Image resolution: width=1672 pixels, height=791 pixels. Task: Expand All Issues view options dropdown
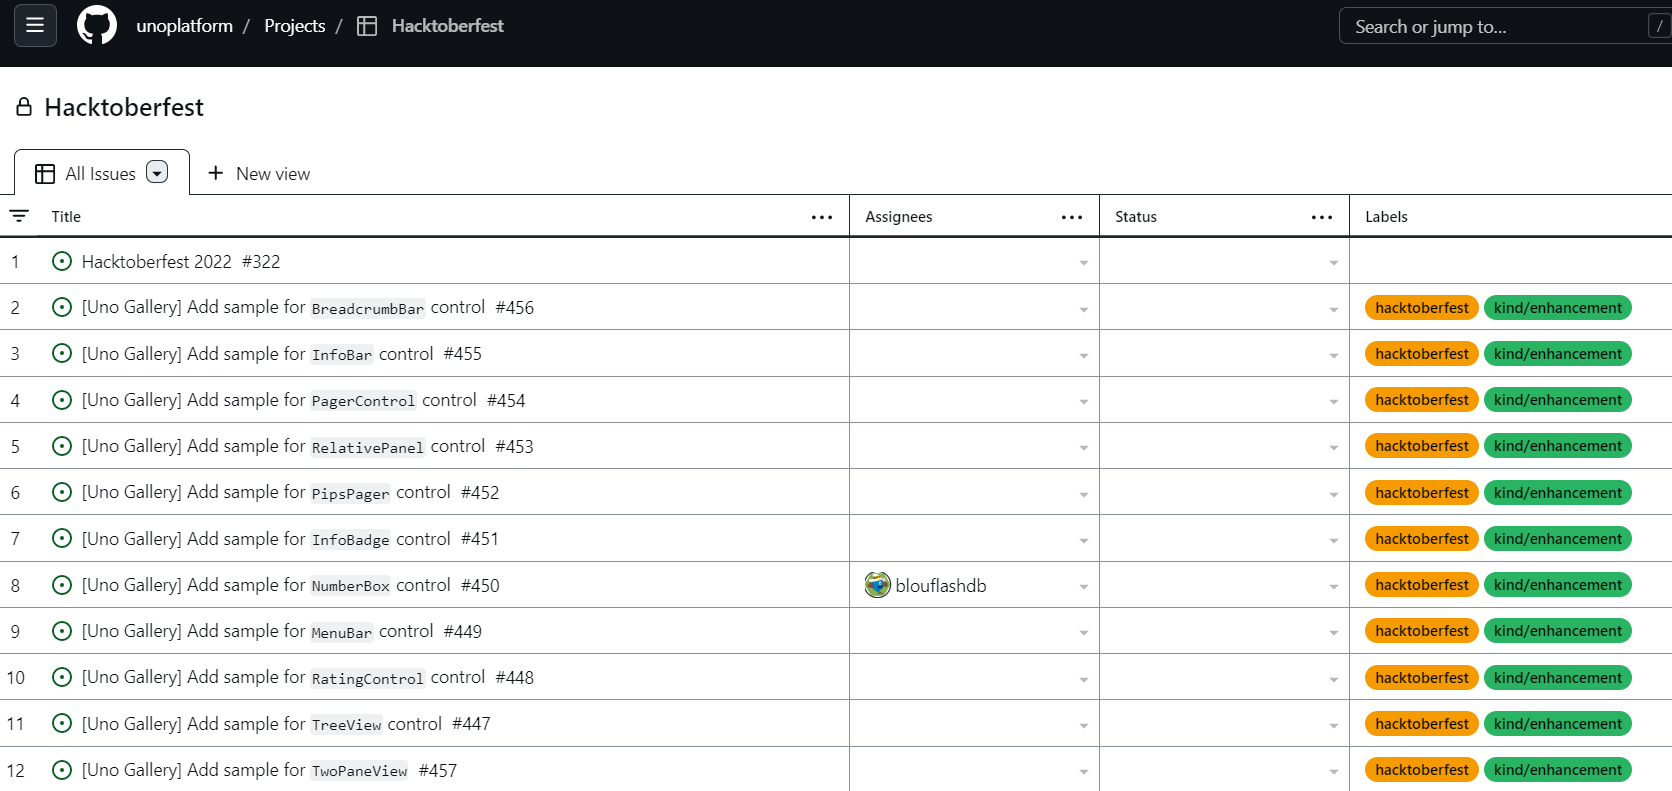157,173
